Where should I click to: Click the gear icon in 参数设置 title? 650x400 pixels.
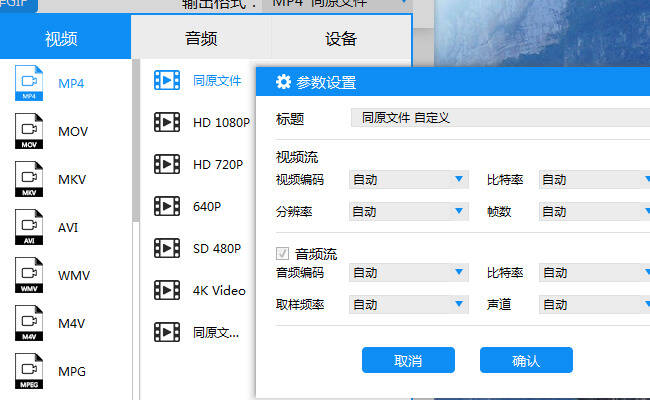point(284,82)
